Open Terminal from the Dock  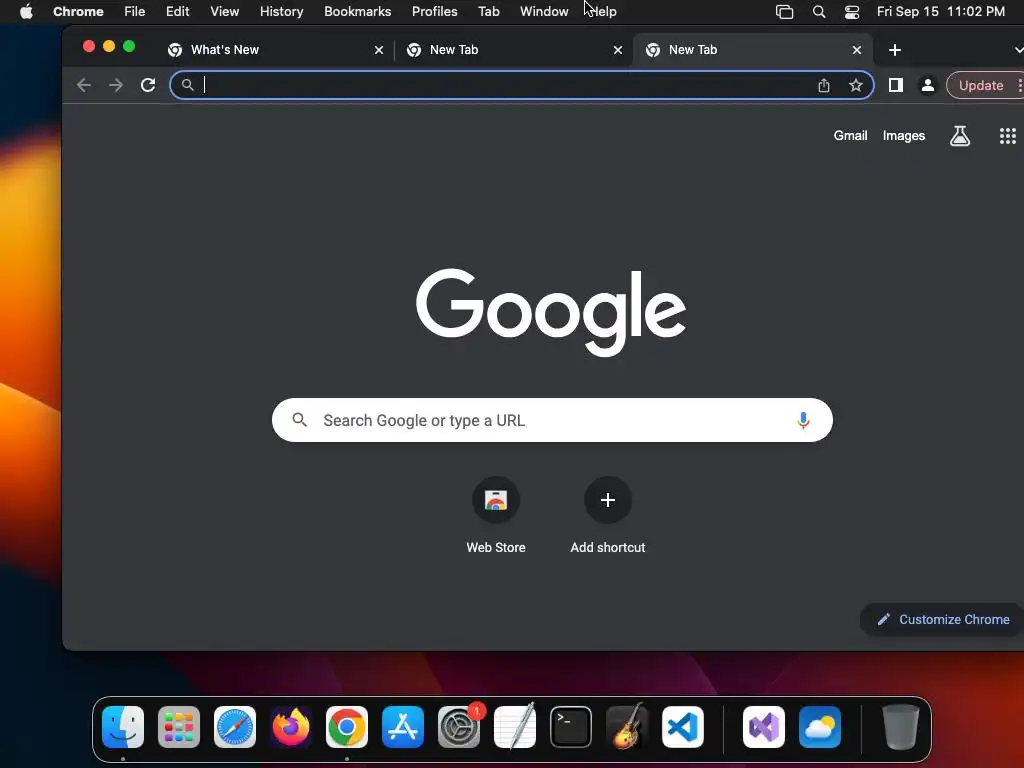coord(571,727)
